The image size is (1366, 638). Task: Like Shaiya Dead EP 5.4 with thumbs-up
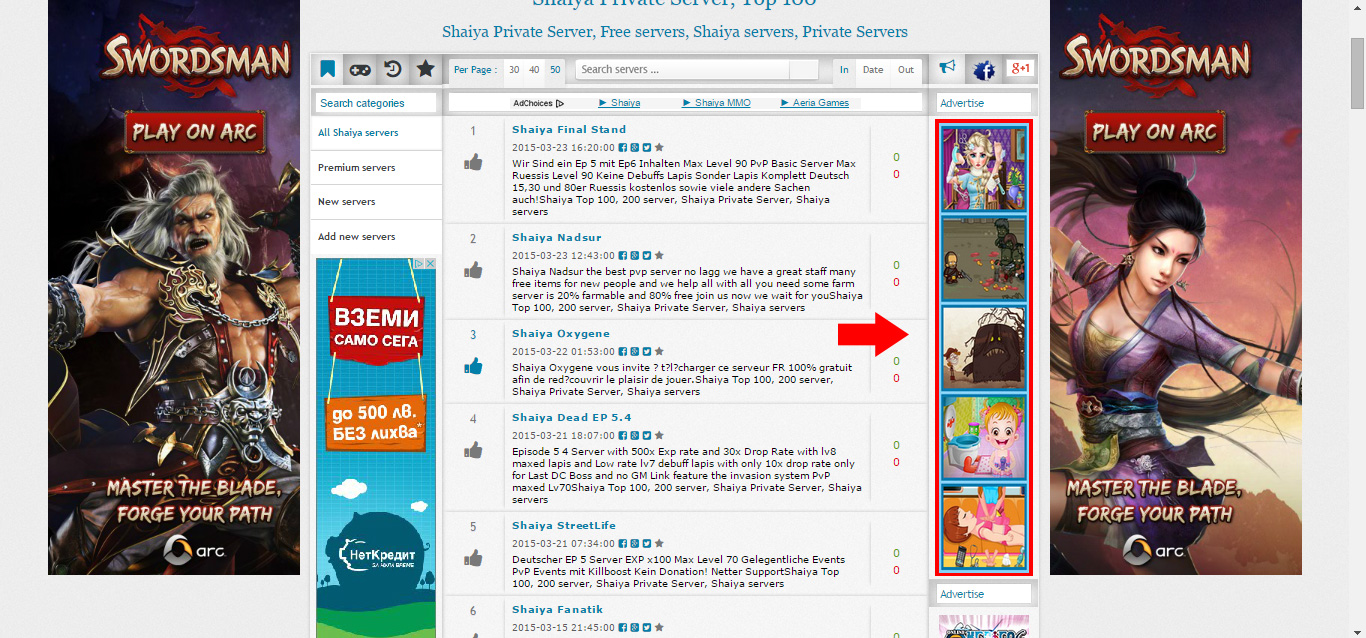pyautogui.click(x=473, y=450)
